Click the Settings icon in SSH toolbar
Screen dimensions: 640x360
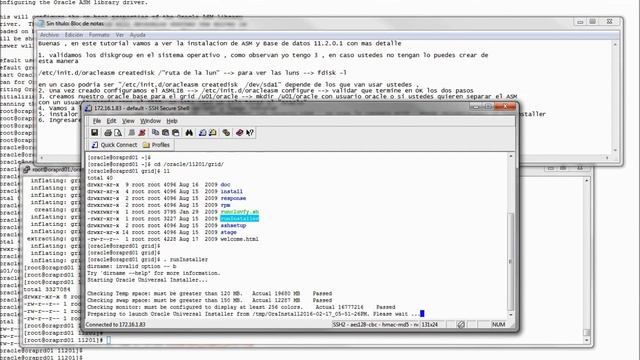(226, 133)
